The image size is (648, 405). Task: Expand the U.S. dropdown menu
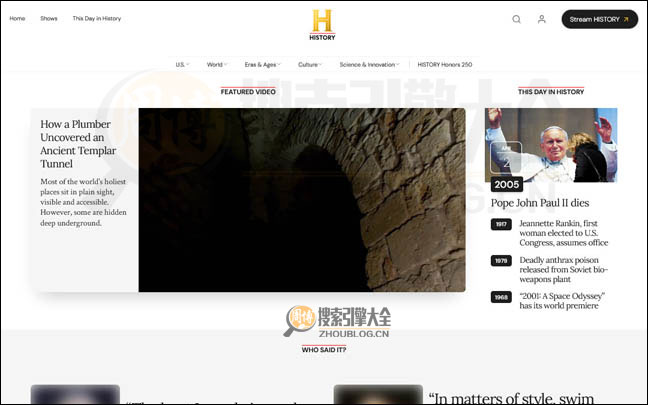[182, 64]
